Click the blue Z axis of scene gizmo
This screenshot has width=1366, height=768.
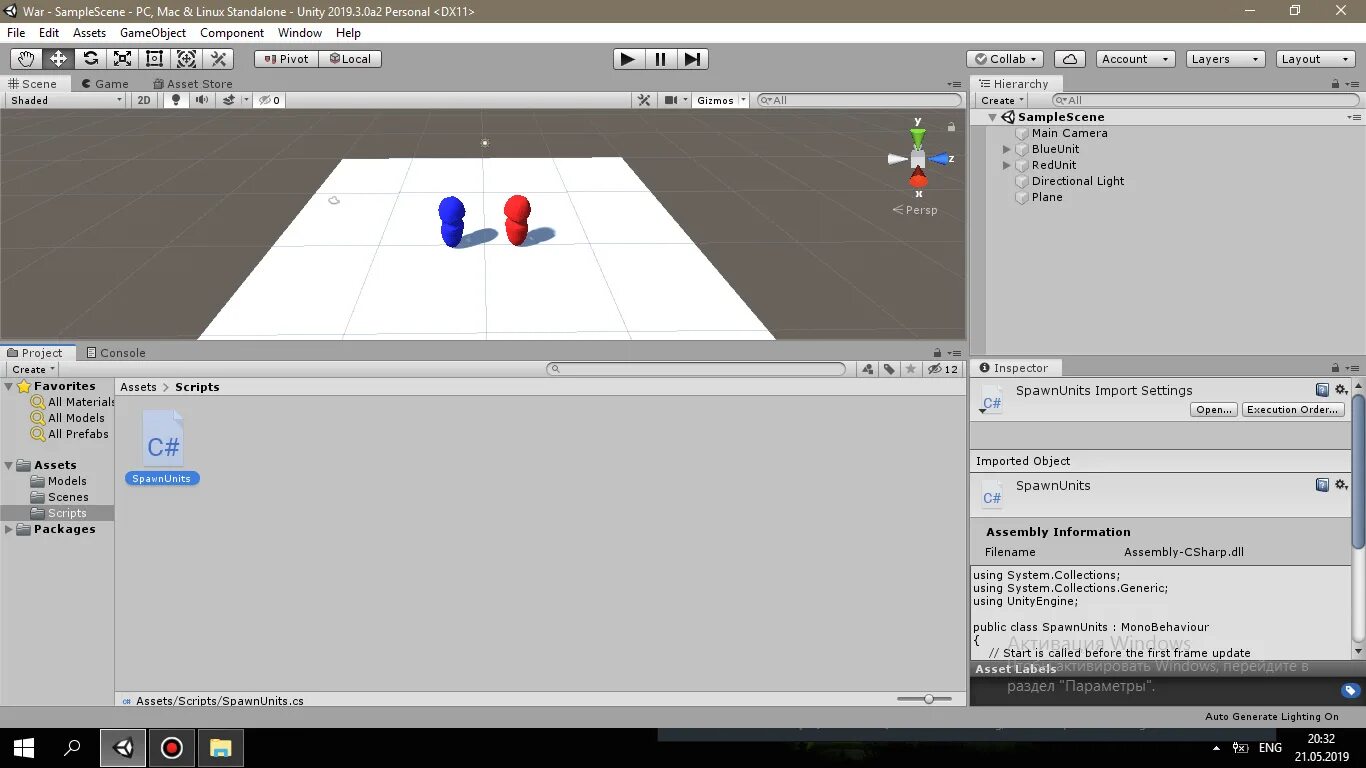(x=941, y=159)
